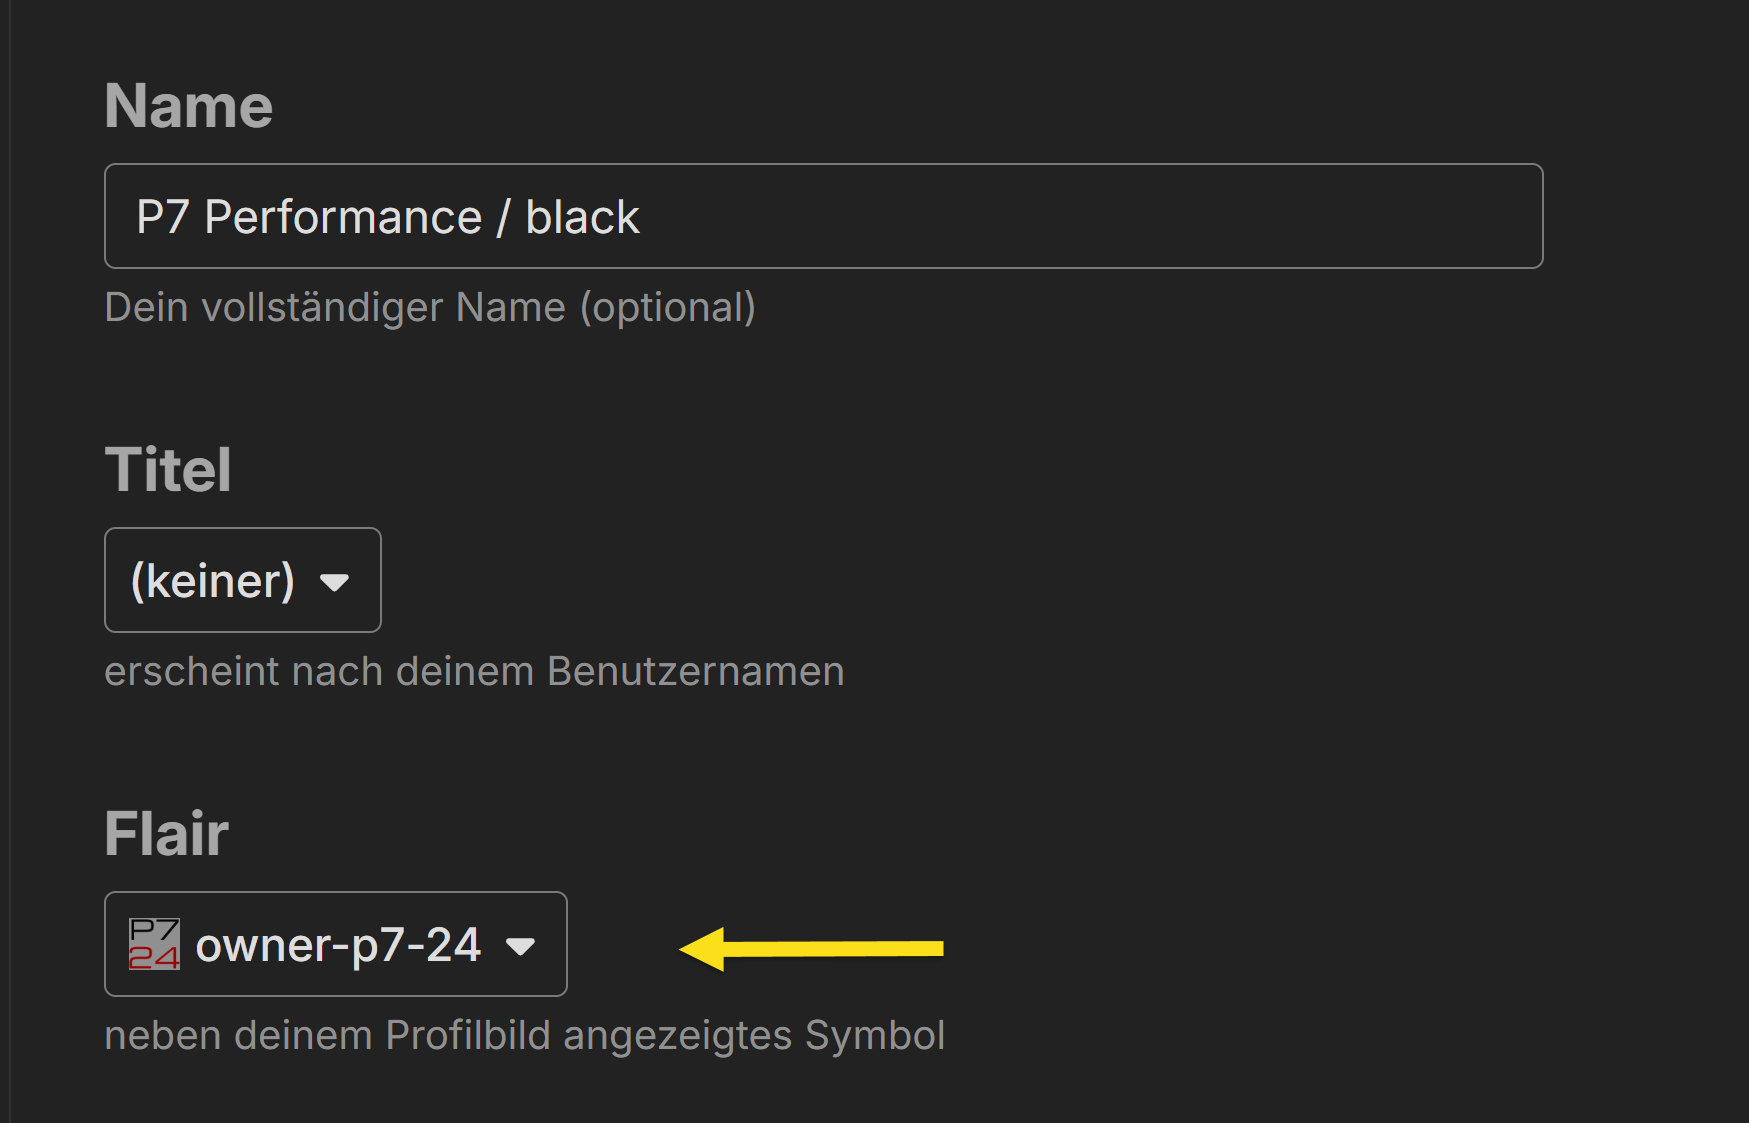
Task: Click the P7 24 flair icon
Action: click(x=154, y=944)
